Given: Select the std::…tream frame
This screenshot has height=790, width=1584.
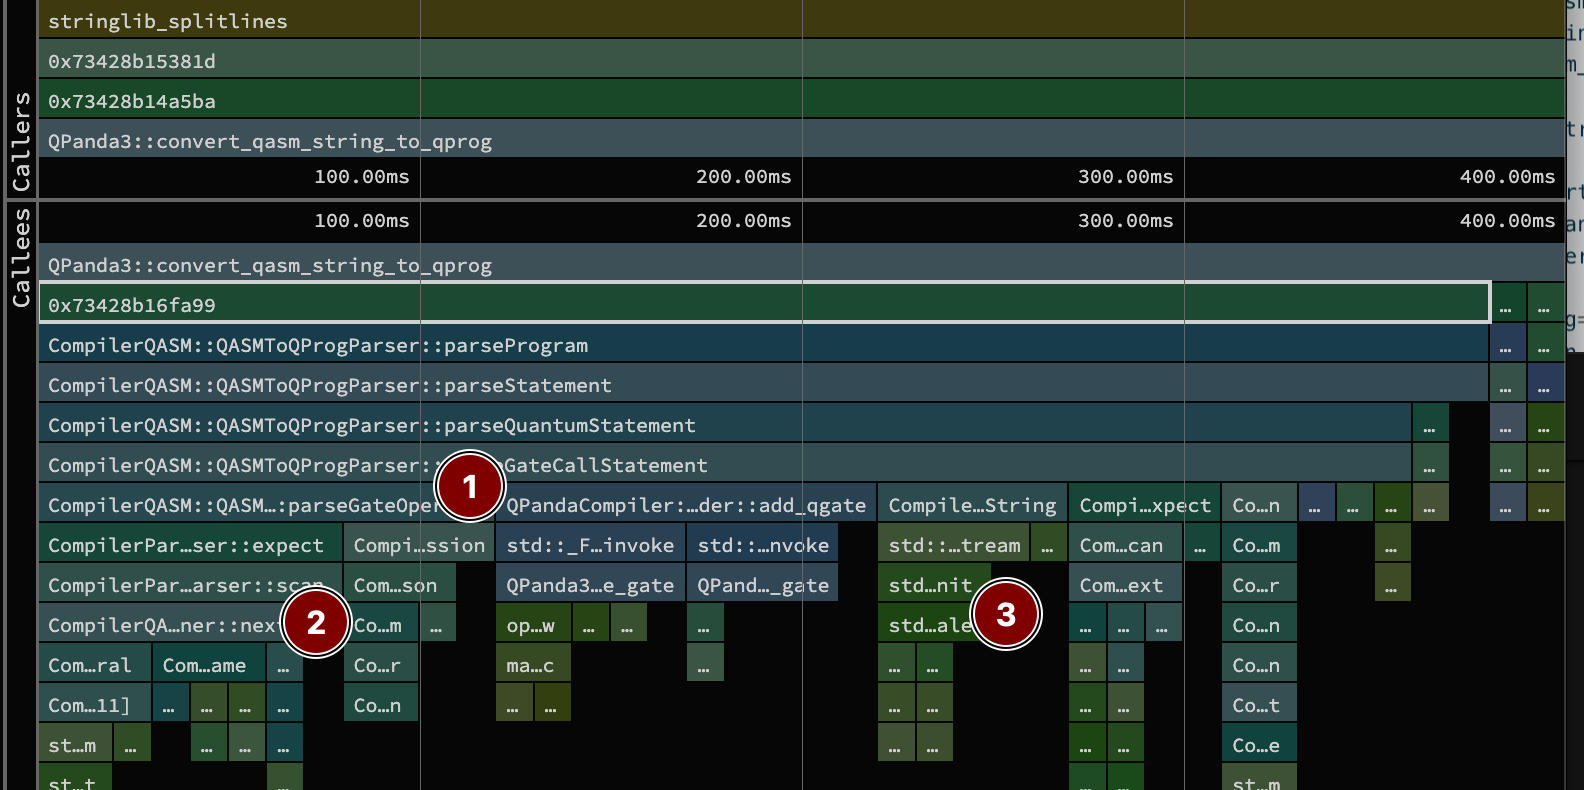Looking at the screenshot, I should 954,545.
